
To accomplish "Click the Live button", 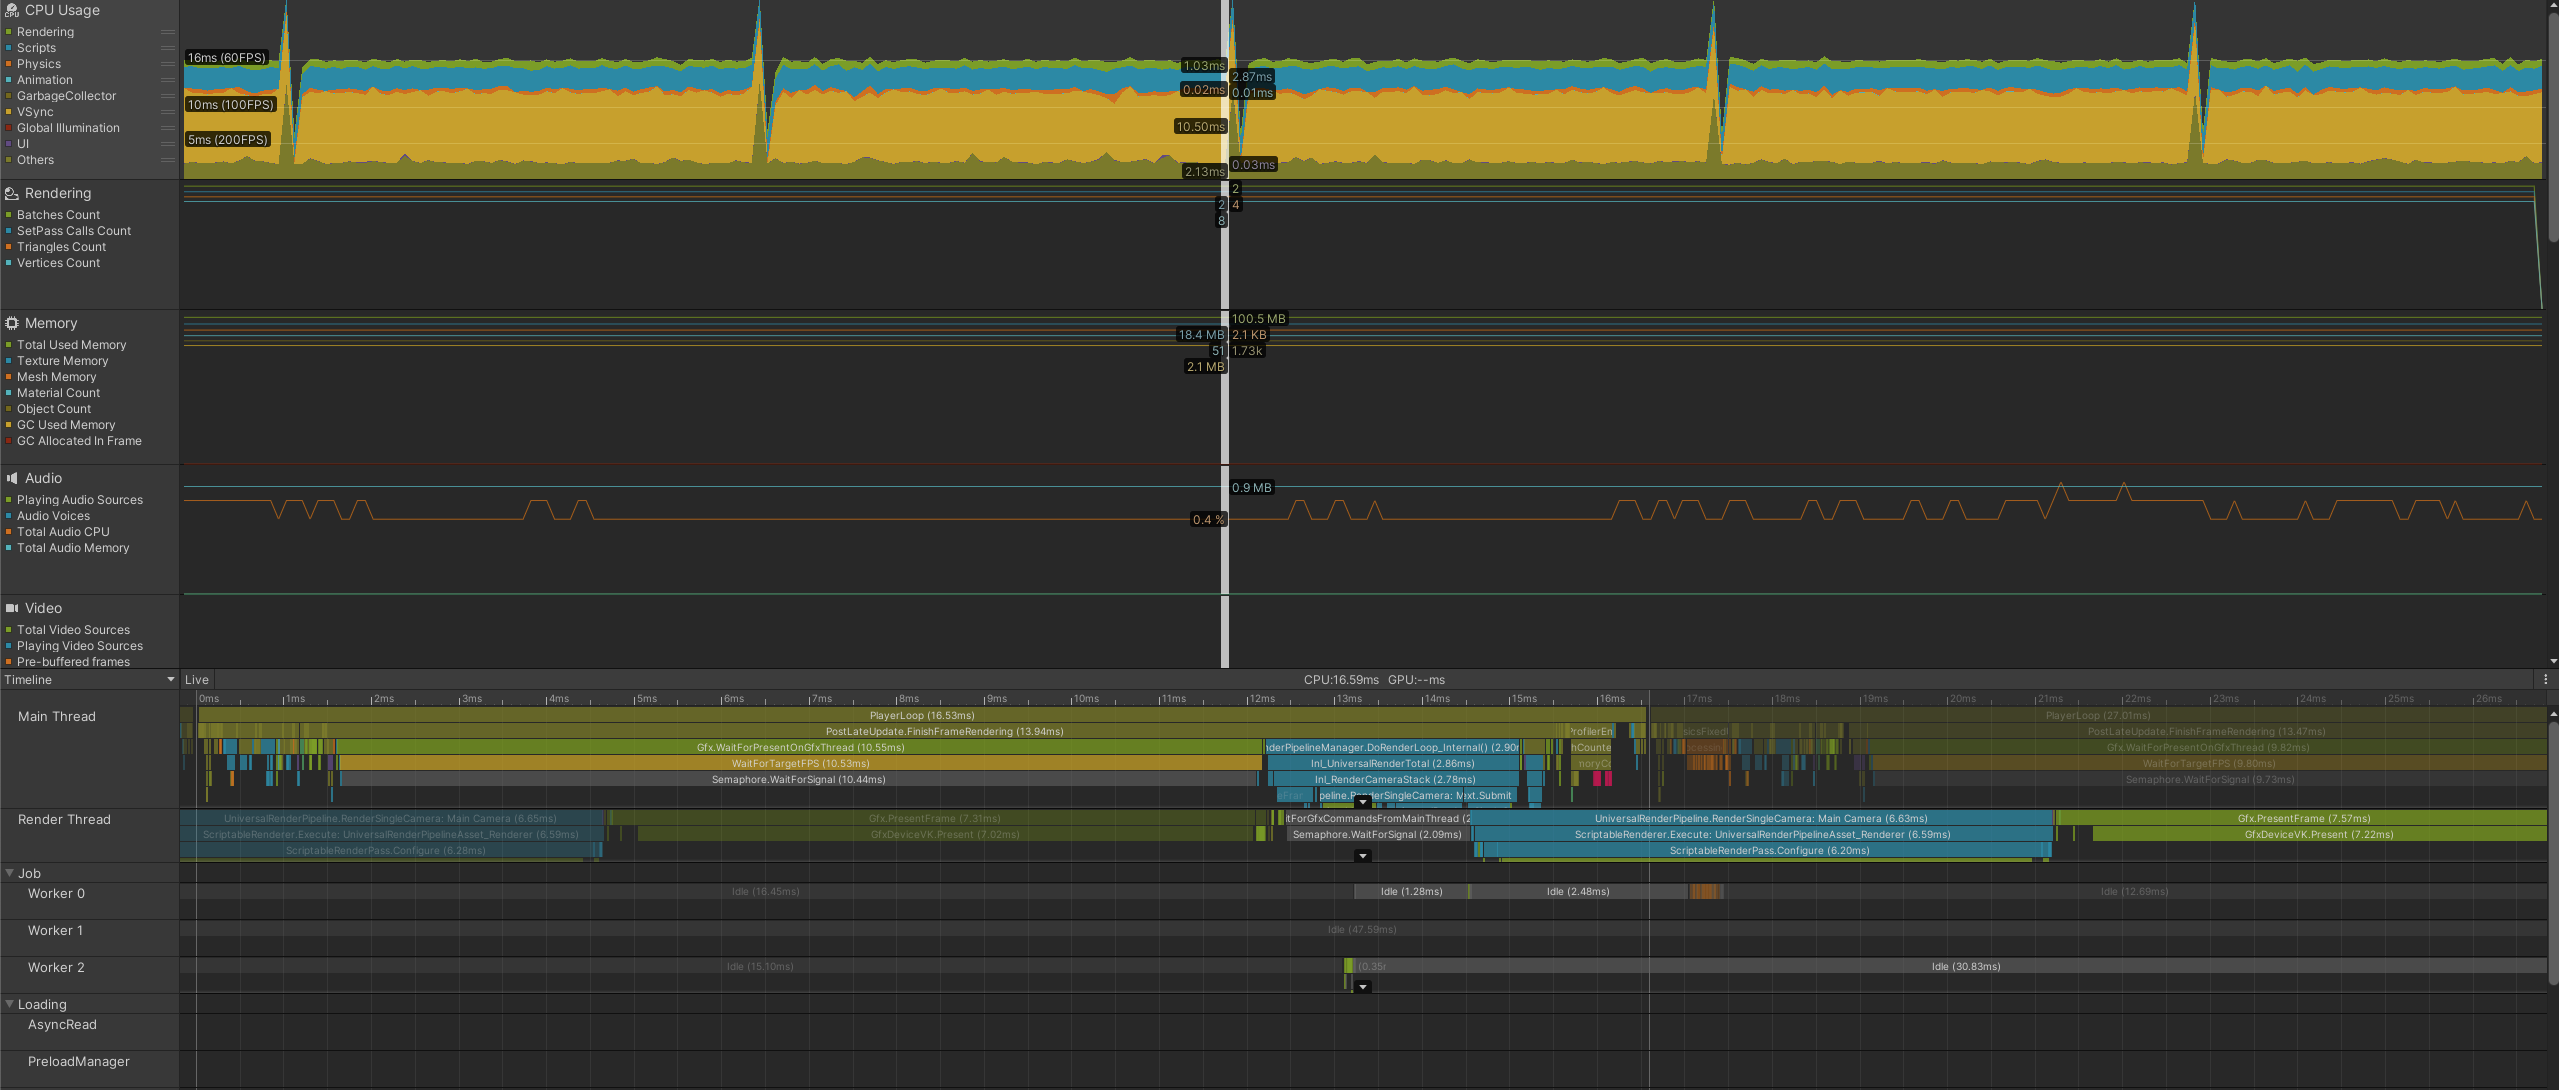I will click(197, 680).
